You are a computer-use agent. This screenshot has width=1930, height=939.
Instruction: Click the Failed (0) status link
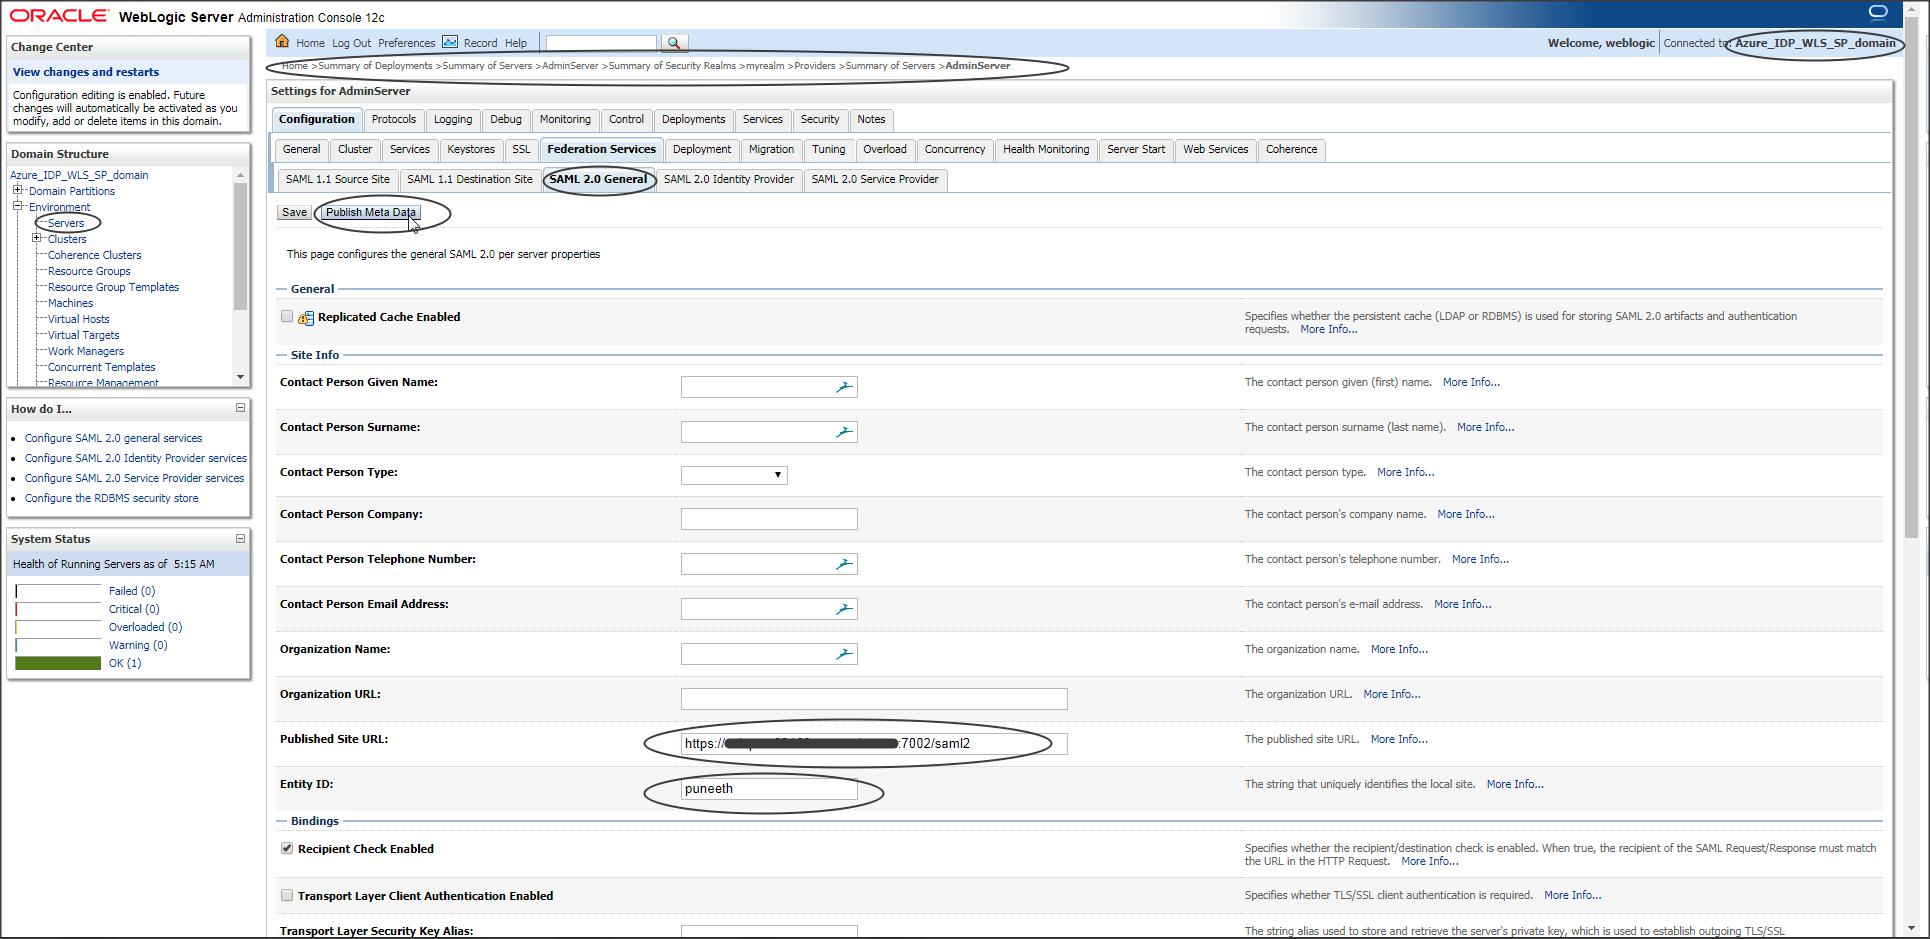[x=132, y=591]
